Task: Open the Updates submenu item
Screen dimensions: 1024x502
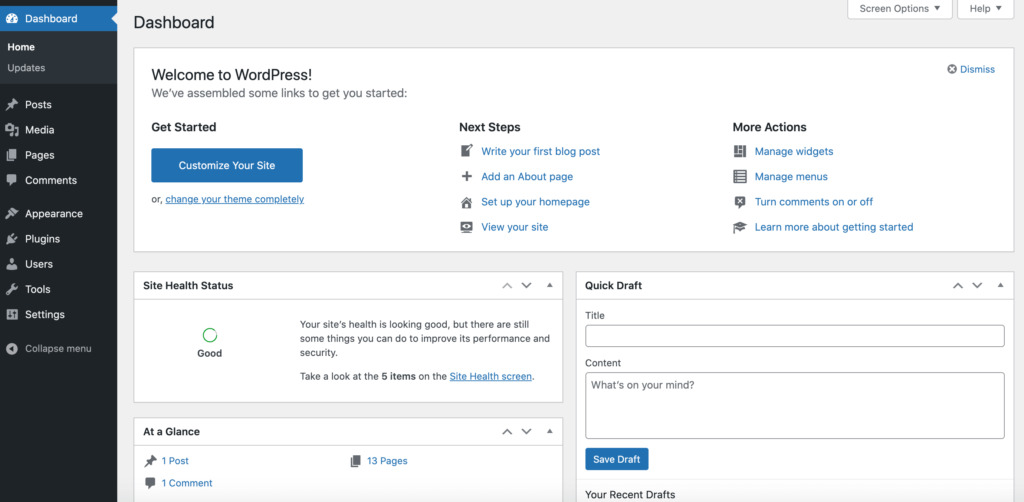Action: tap(26, 68)
